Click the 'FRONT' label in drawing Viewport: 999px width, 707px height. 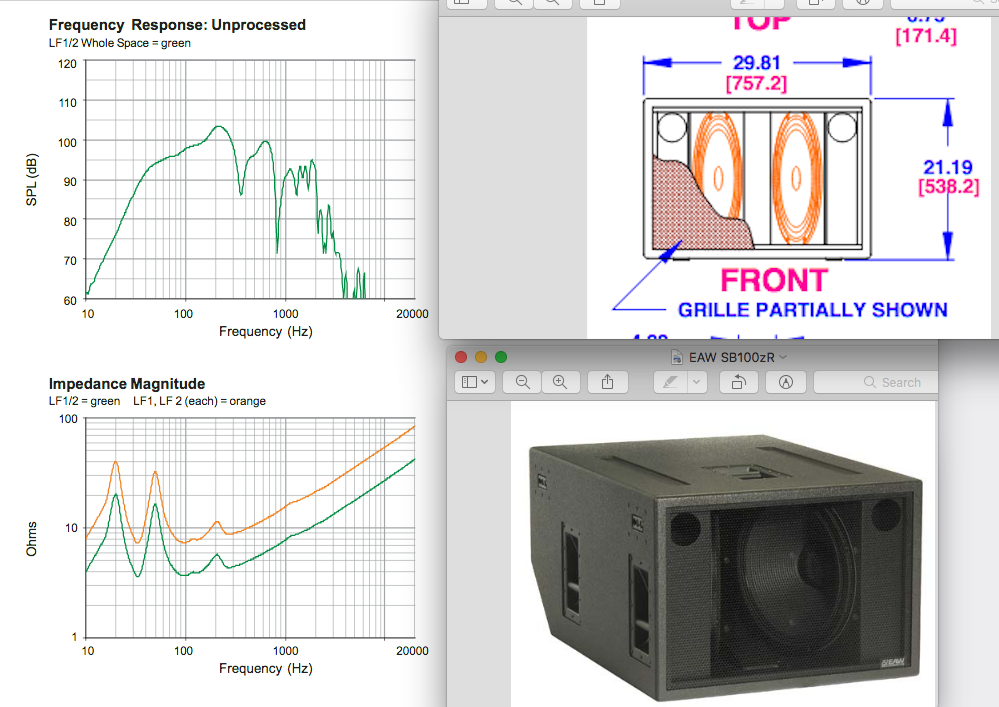774,280
